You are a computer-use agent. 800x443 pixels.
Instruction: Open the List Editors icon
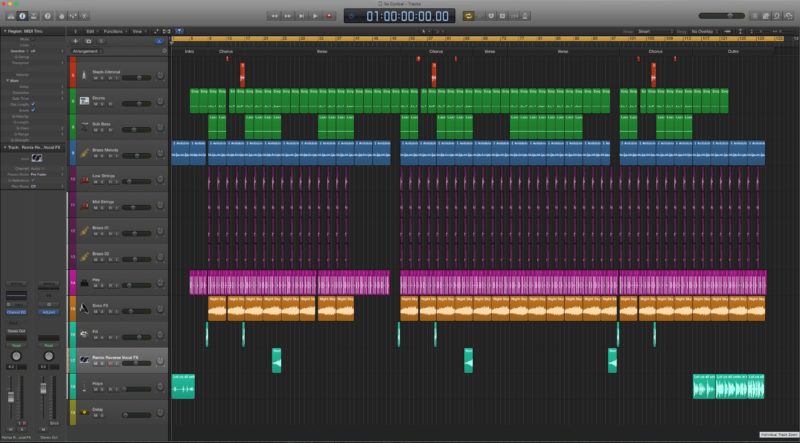point(755,16)
